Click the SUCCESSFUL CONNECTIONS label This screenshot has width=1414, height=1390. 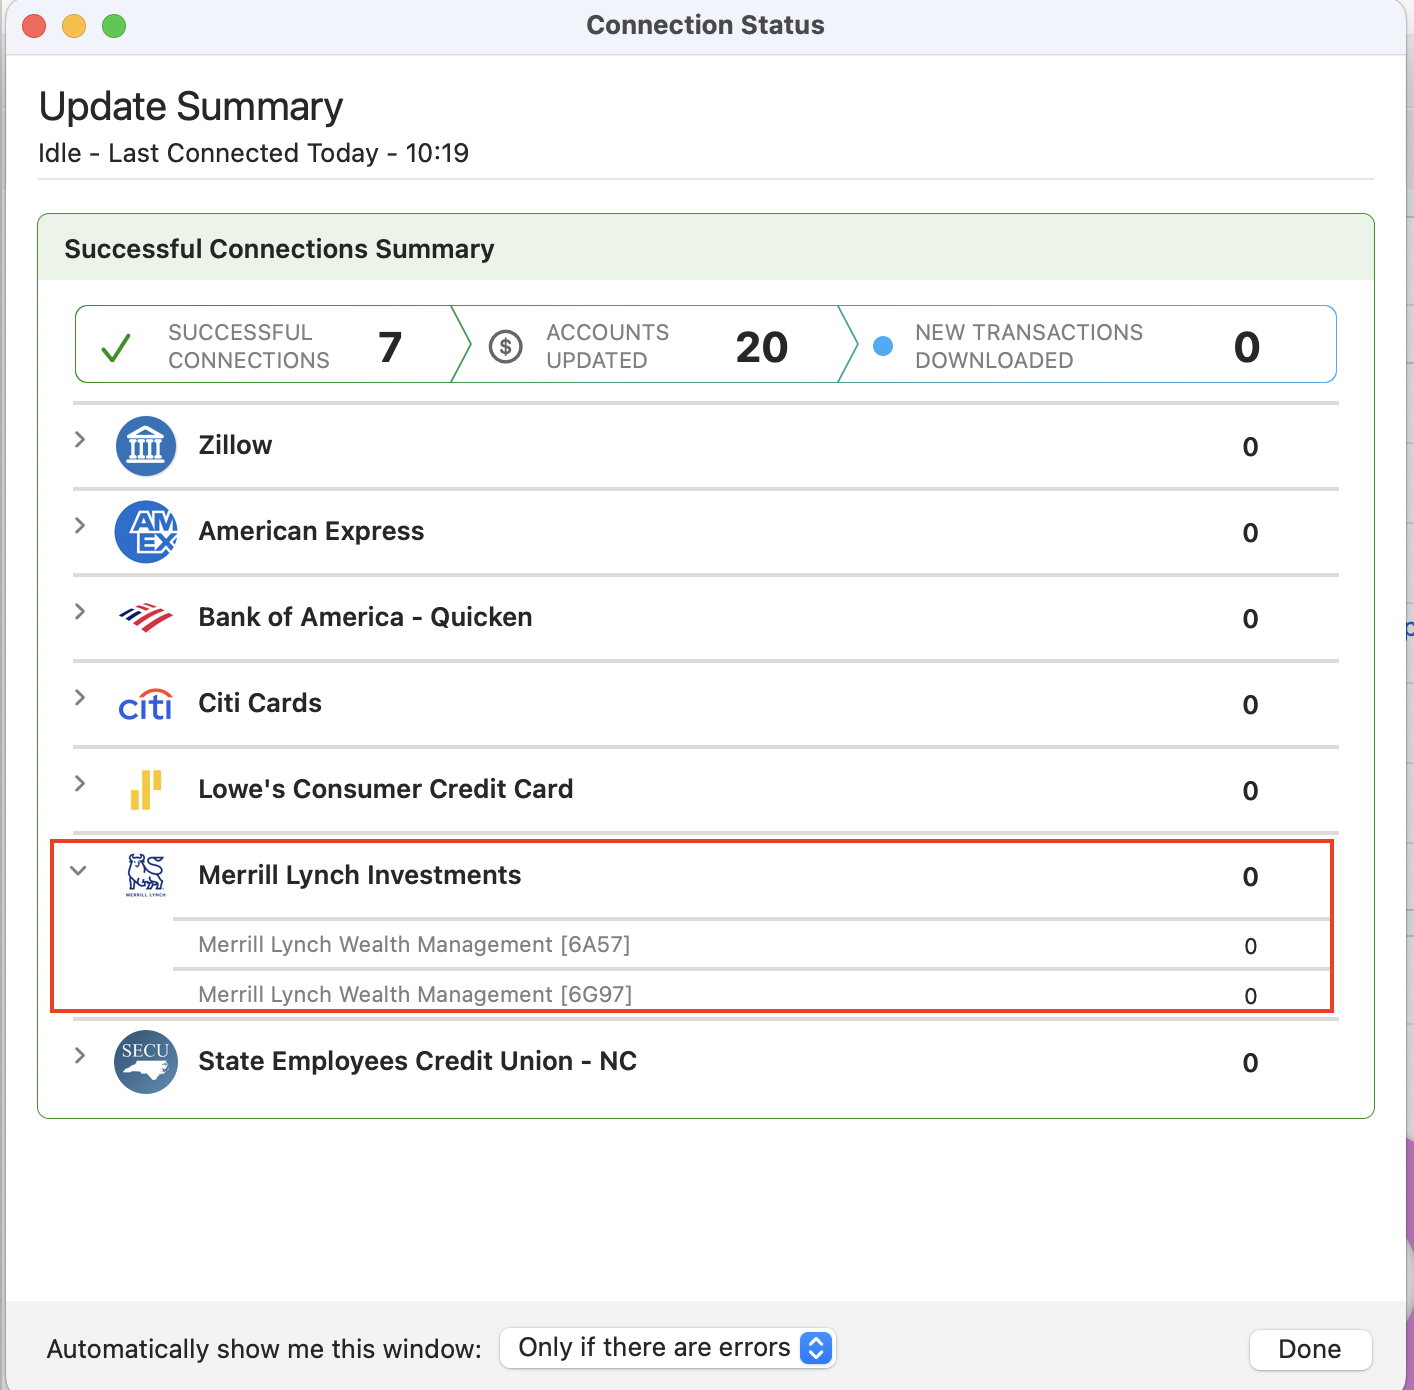[x=249, y=346]
